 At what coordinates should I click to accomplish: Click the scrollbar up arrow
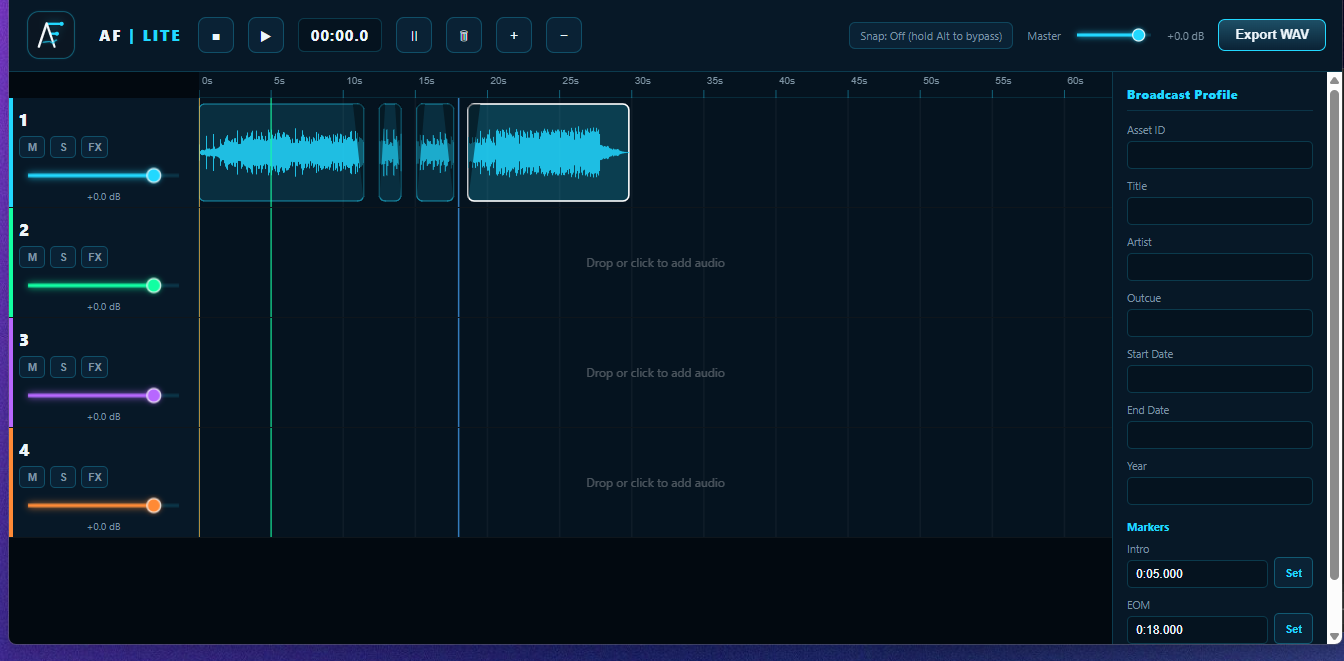point(1334,79)
